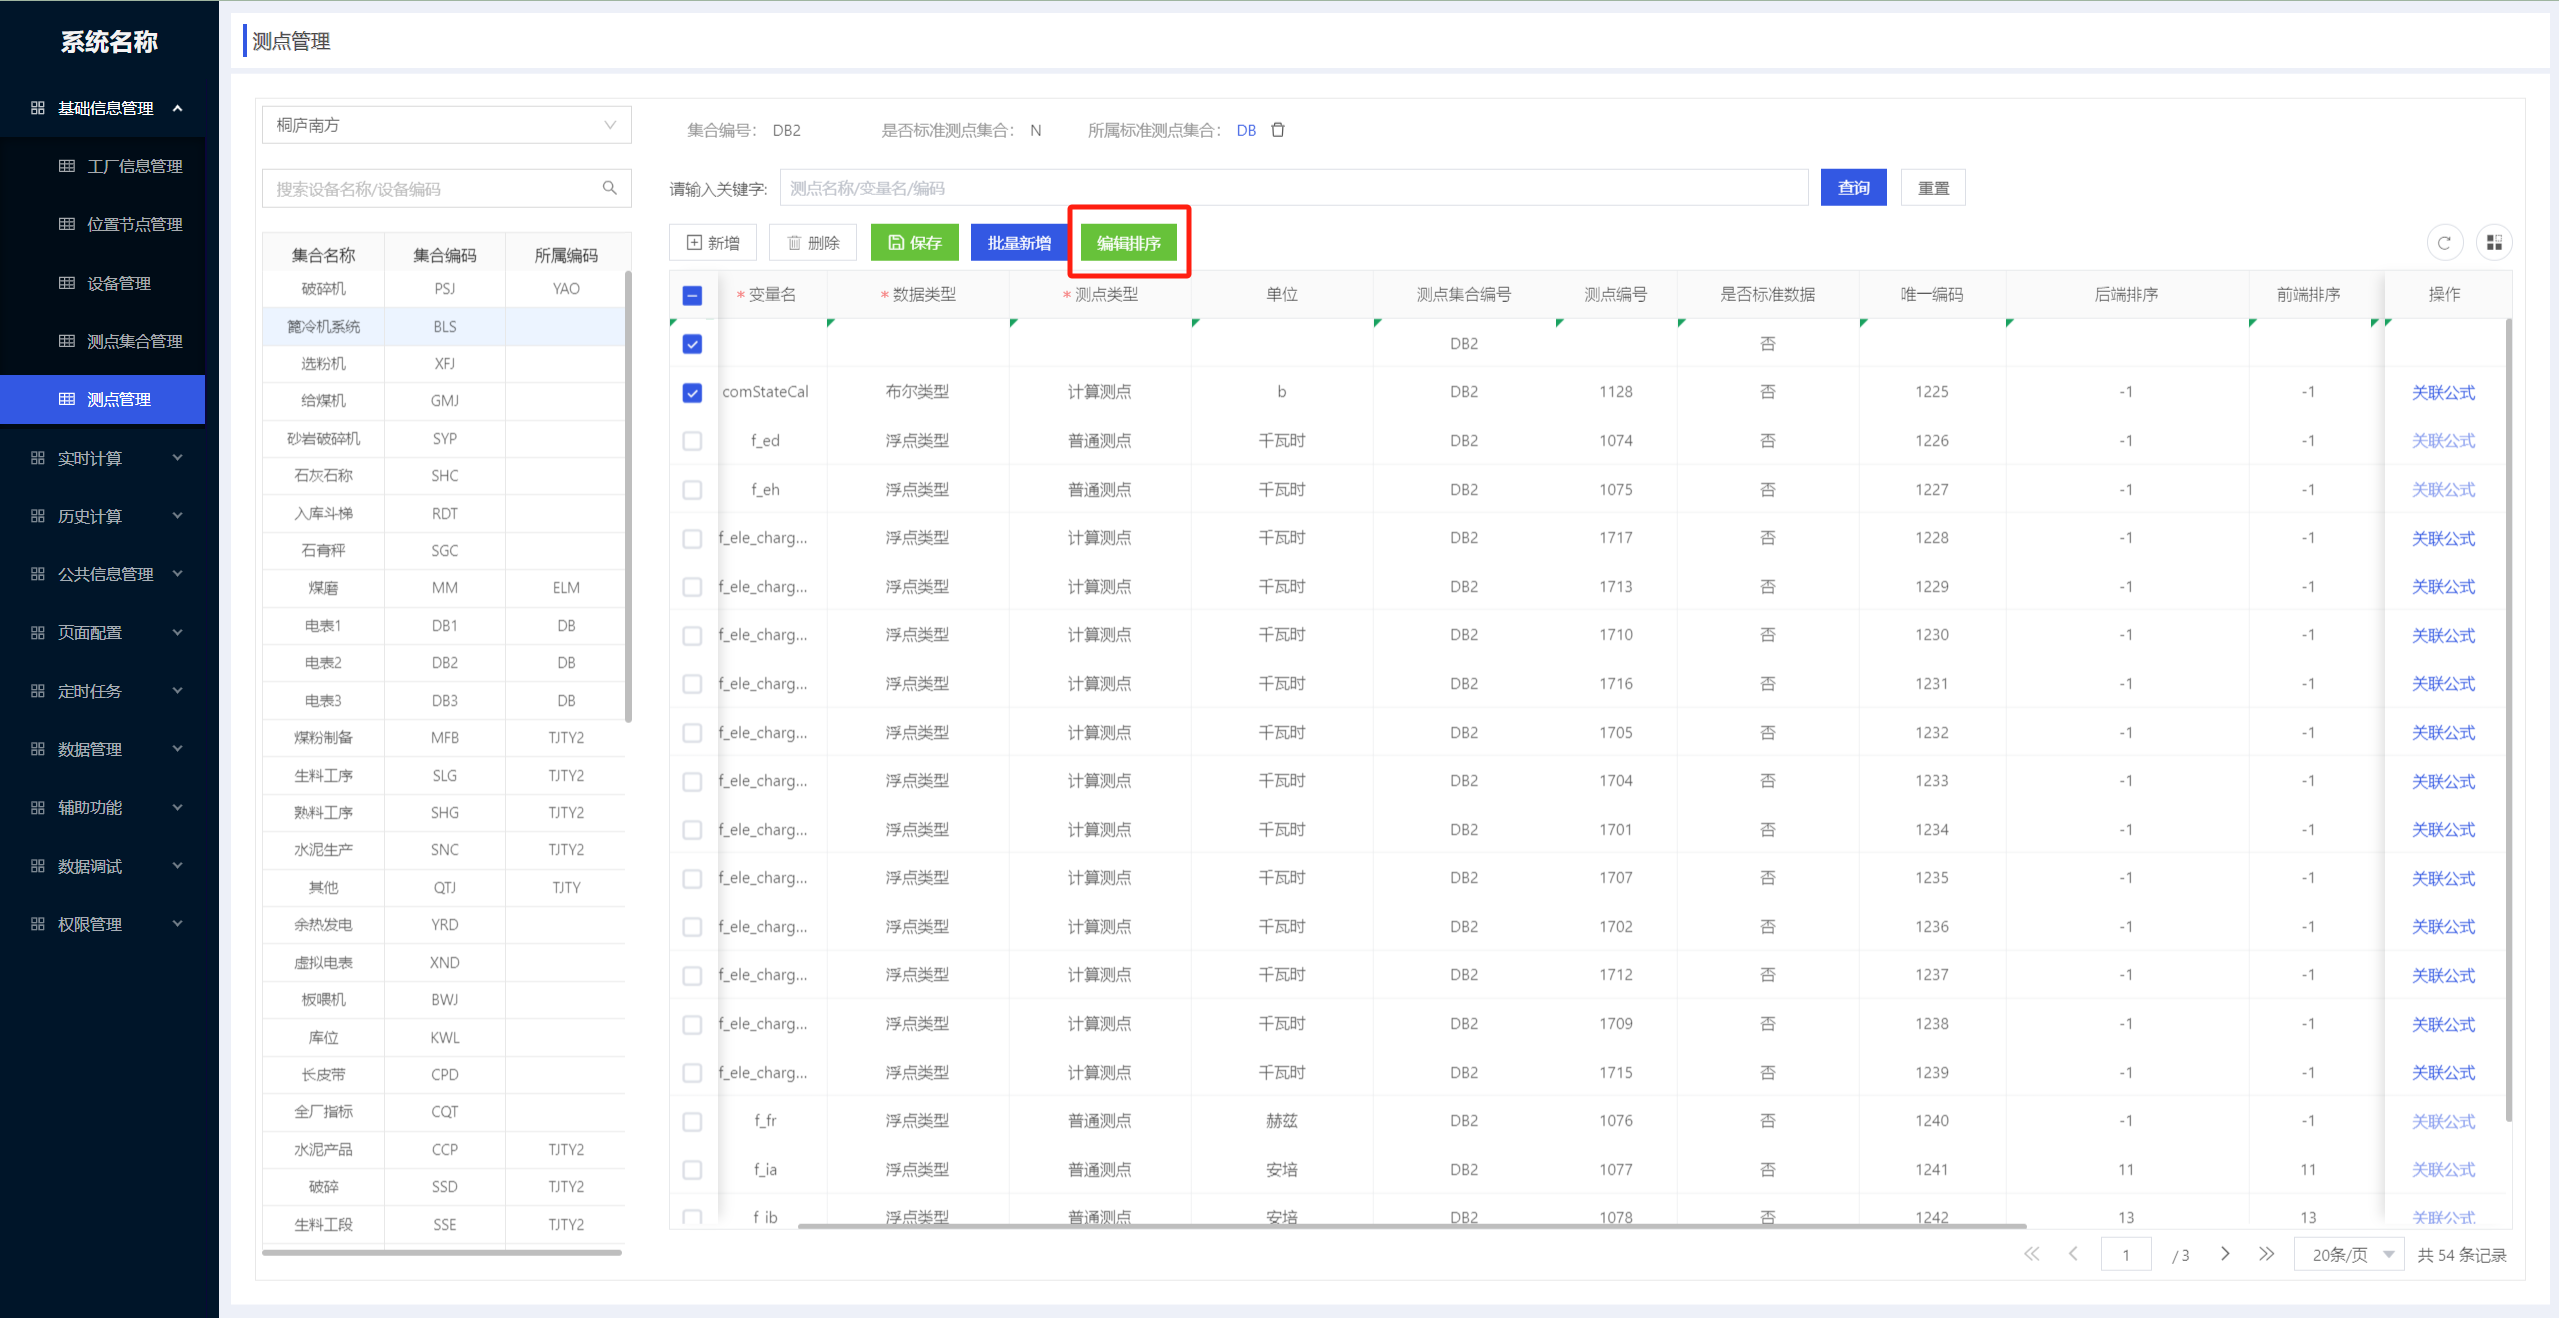Uncheck the comStateCal row checkbox
Image resolution: width=2559 pixels, height=1318 pixels.
coord(692,393)
